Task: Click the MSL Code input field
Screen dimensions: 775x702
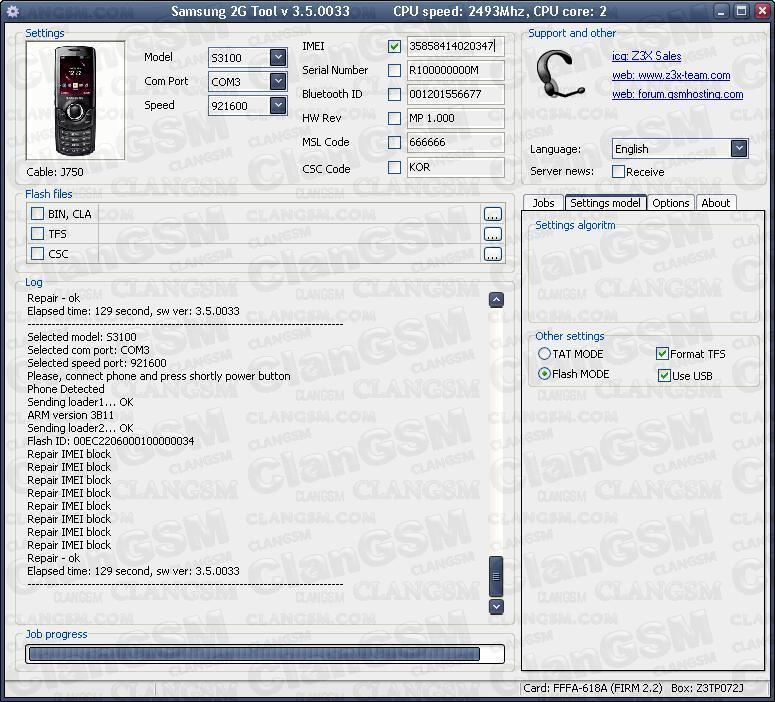Action: (455, 142)
